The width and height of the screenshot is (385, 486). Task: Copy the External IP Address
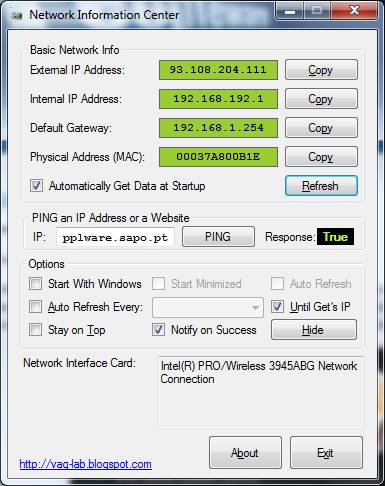321,70
